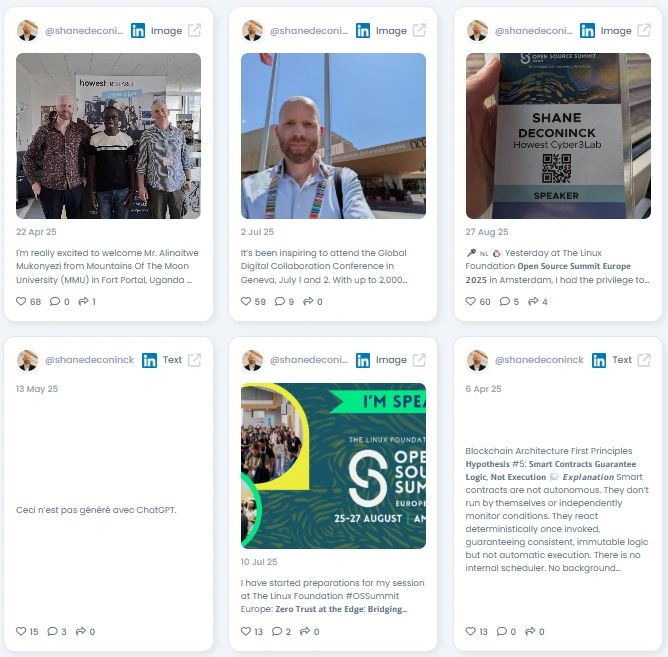The height and width of the screenshot is (657, 668).
Task: Open external link icon on 2 Jul 25 post
Action: coord(419,30)
